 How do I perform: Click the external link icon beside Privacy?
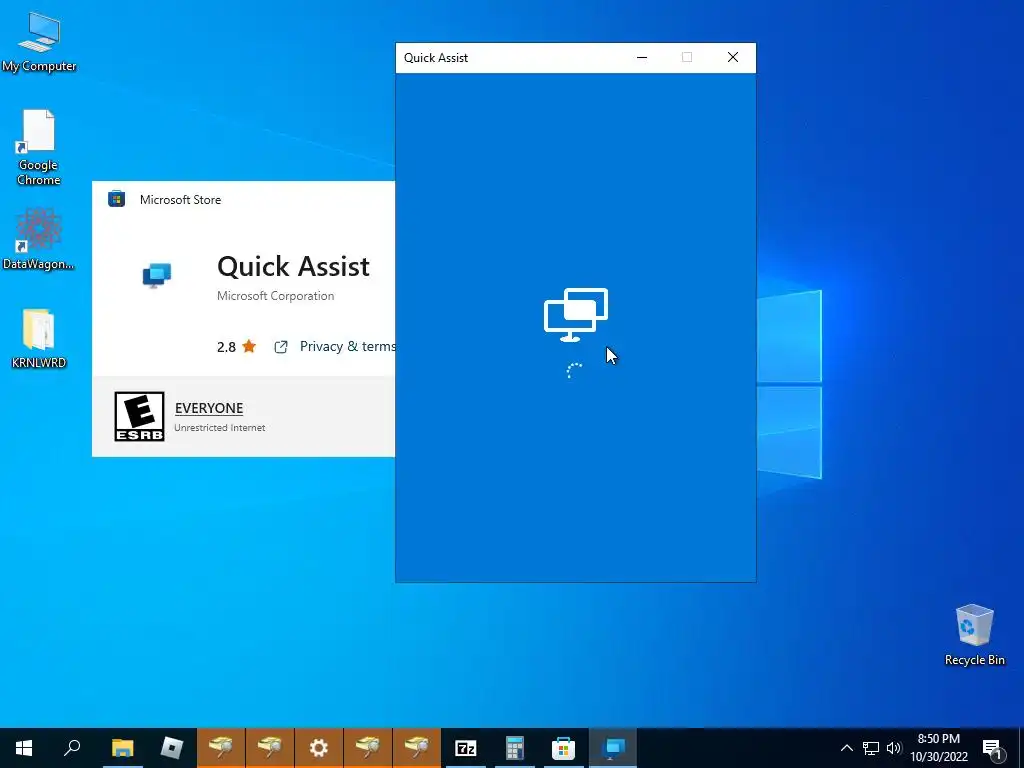point(281,347)
